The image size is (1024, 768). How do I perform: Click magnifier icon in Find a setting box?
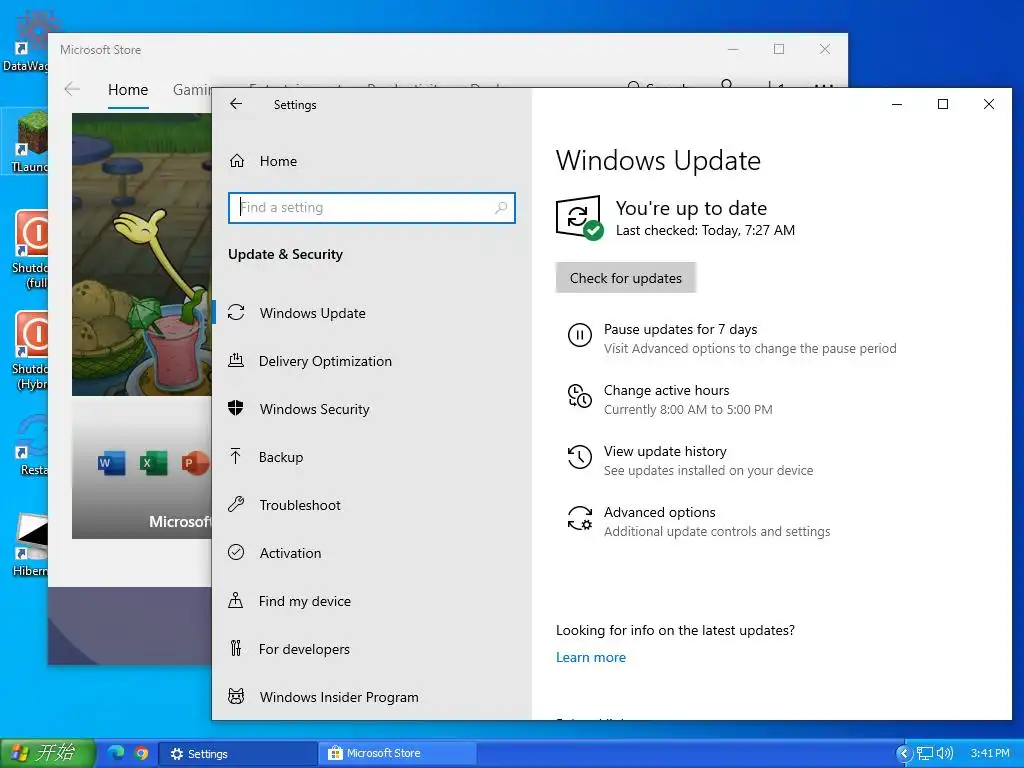pyautogui.click(x=501, y=208)
